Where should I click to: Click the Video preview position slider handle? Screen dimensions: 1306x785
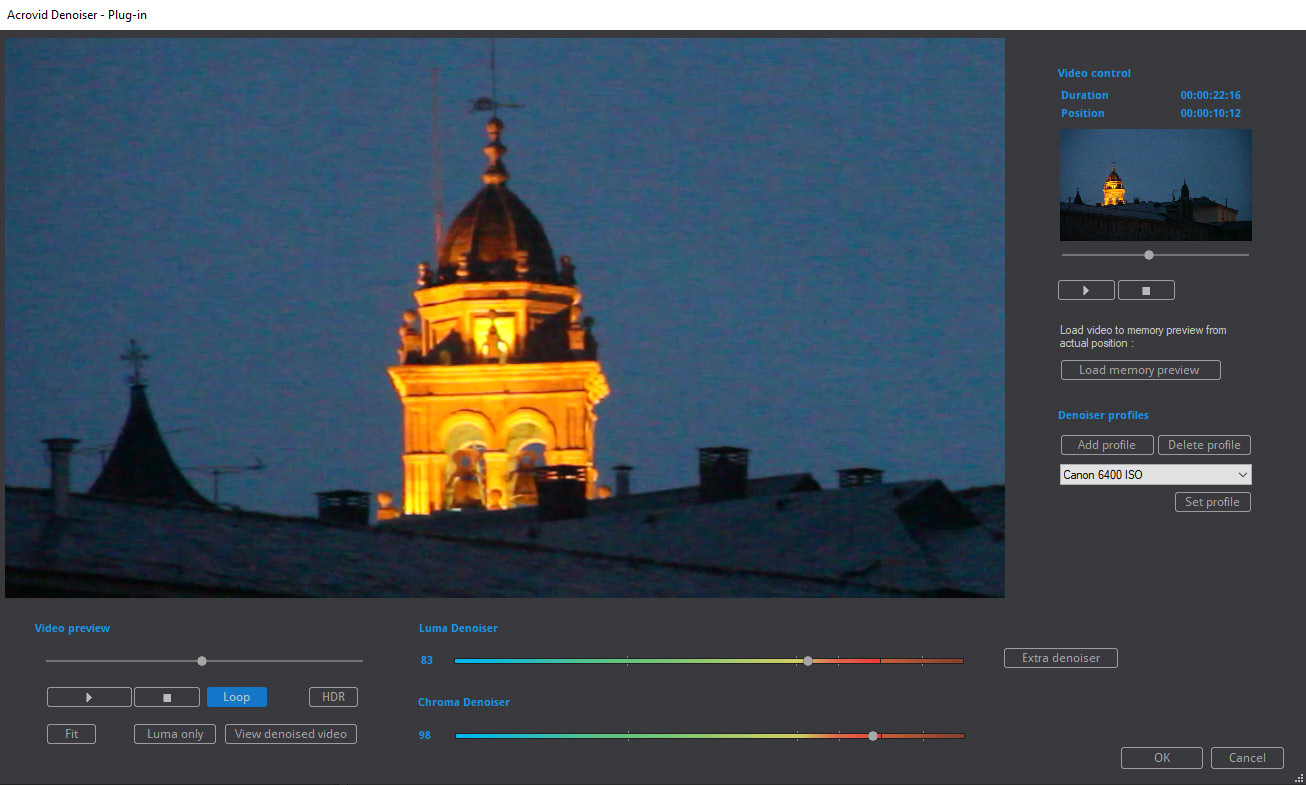[202, 661]
